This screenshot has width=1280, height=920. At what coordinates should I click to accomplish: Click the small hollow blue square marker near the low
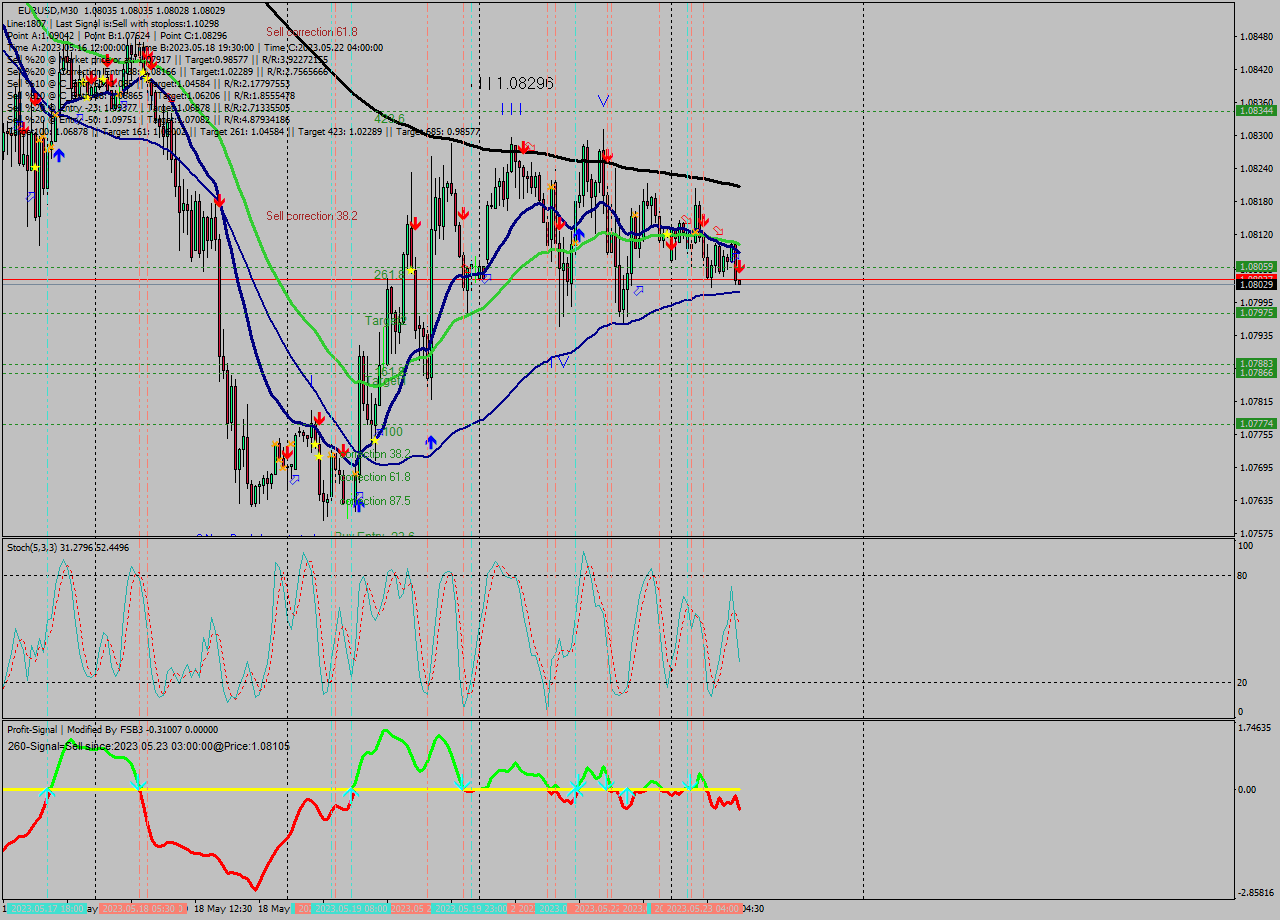pyautogui.click(x=358, y=496)
